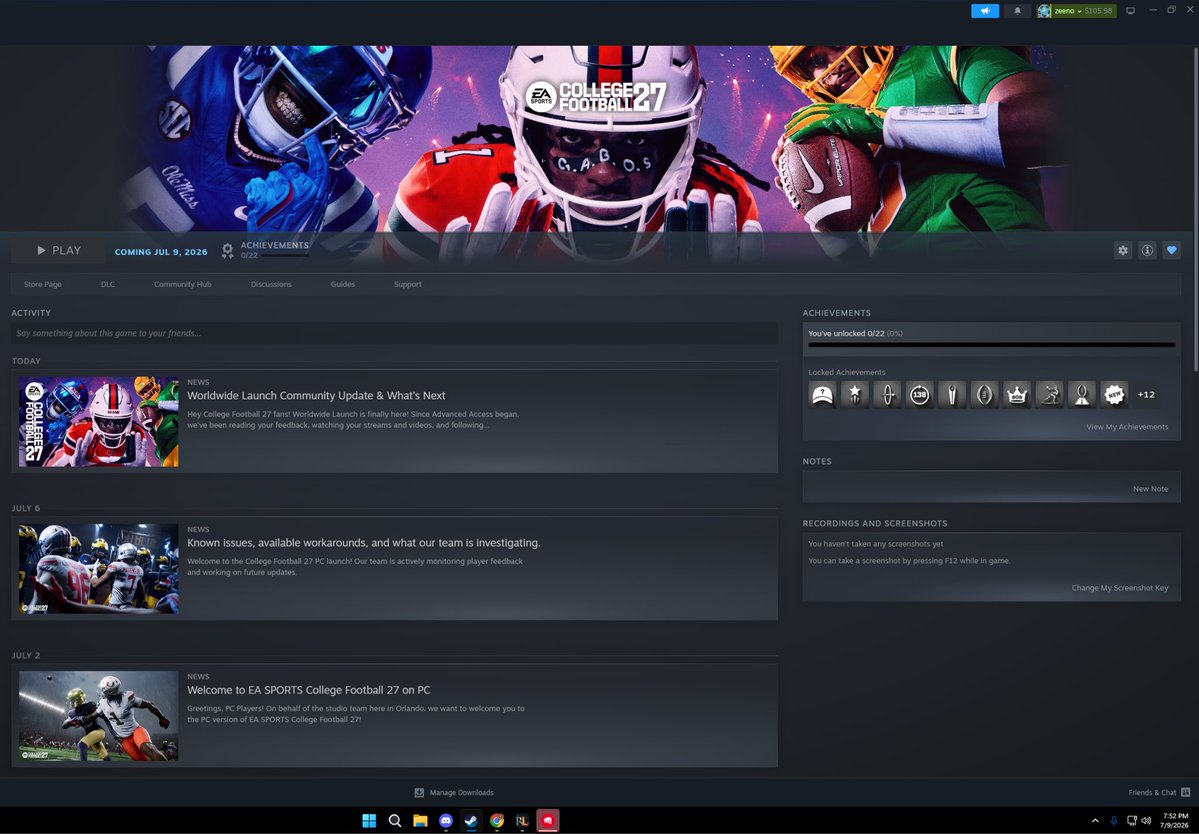
Task: Select the crown achievement icon
Action: click(x=1017, y=394)
